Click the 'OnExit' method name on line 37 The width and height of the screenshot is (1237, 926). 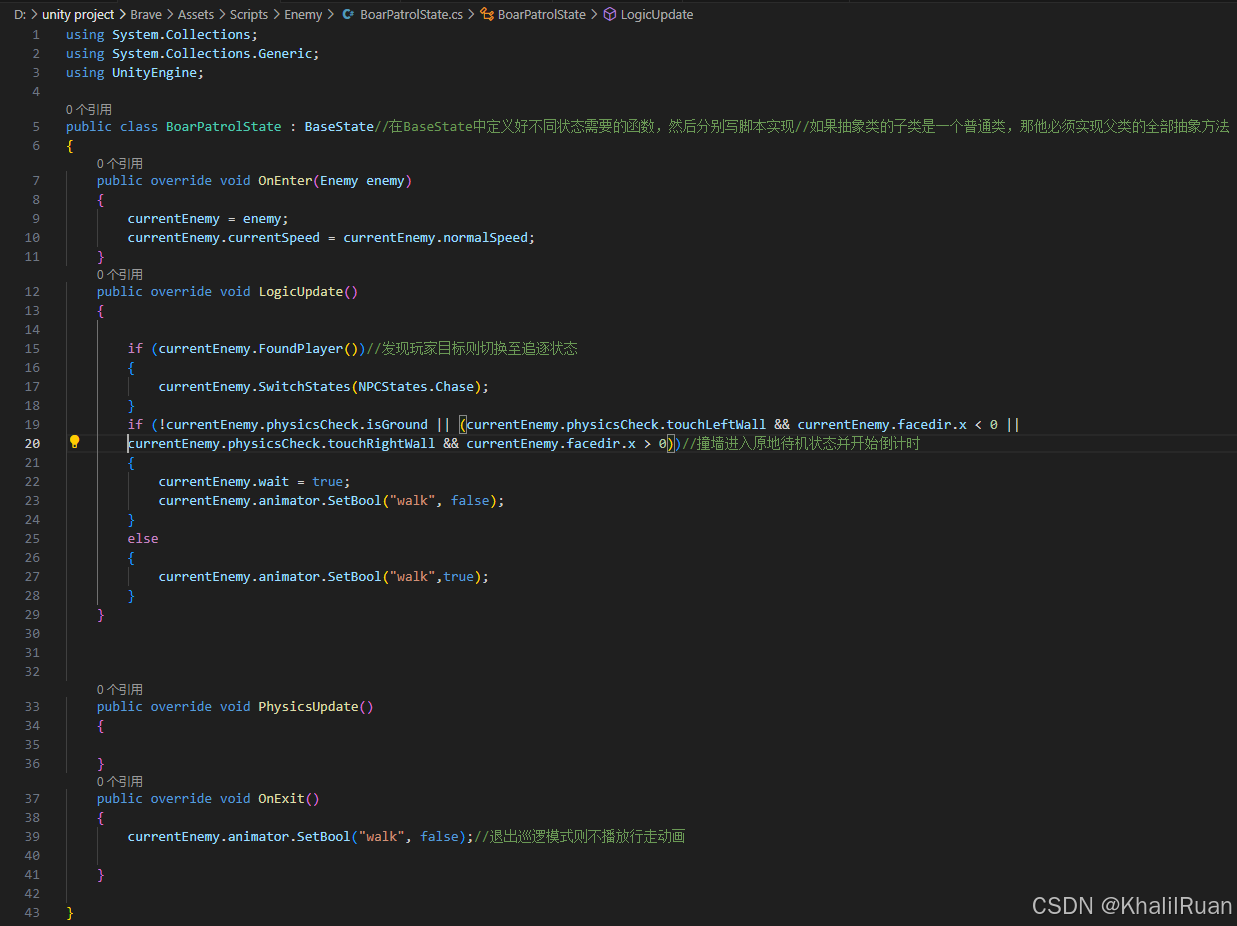282,798
